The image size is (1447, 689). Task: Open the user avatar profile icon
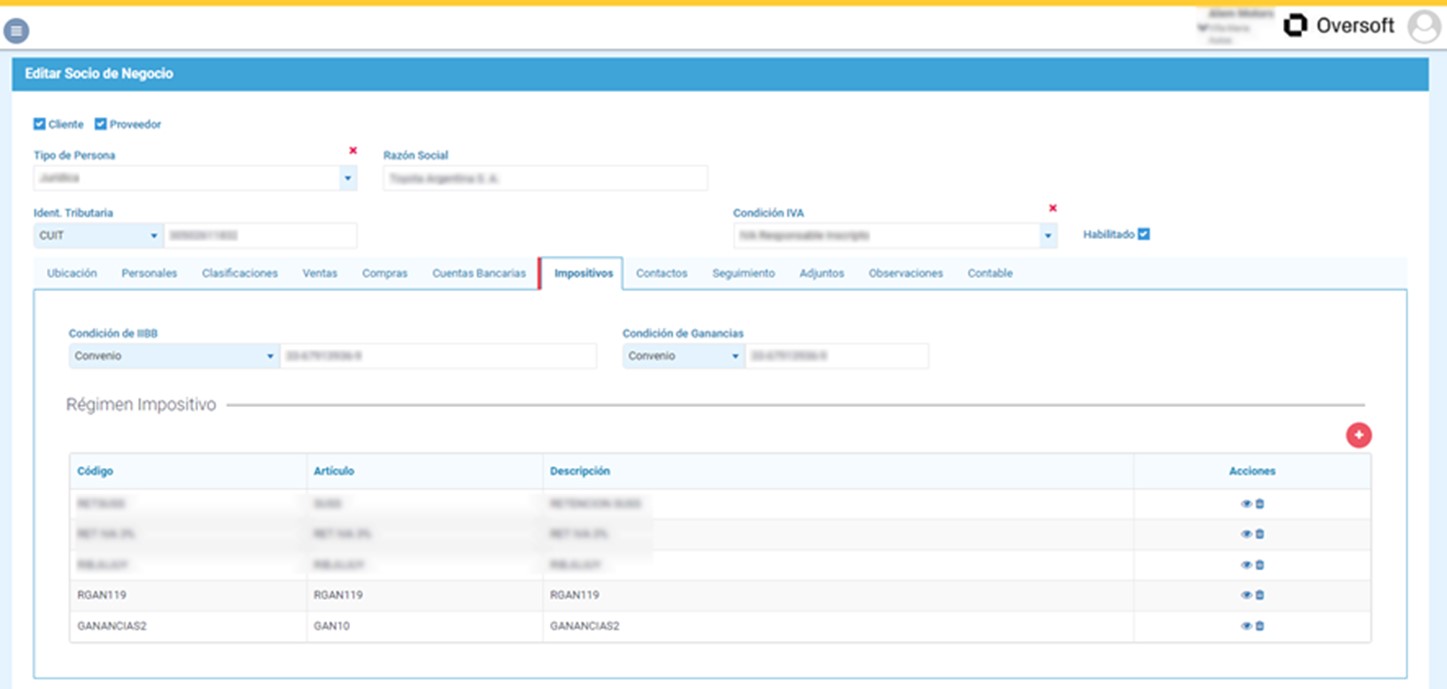click(x=1424, y=27)
